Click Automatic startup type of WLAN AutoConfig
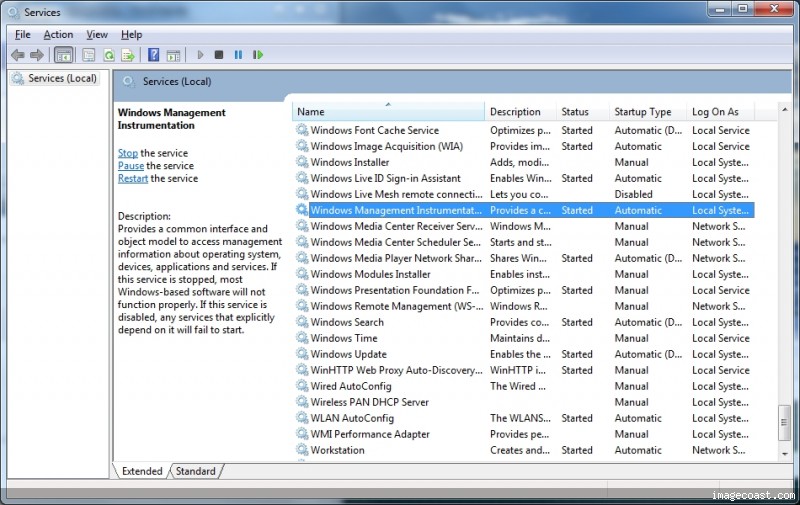Viewport: 800px width, 505px height. pyautogui.click(x=638, y=417)
